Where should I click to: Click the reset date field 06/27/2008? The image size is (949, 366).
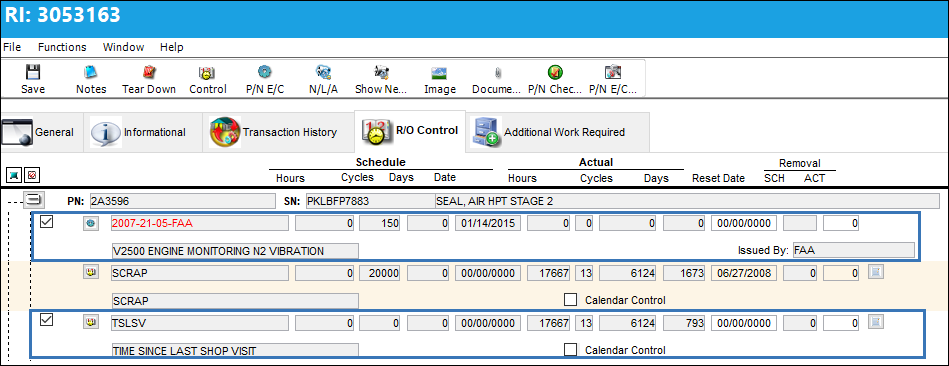pos(744,273)
